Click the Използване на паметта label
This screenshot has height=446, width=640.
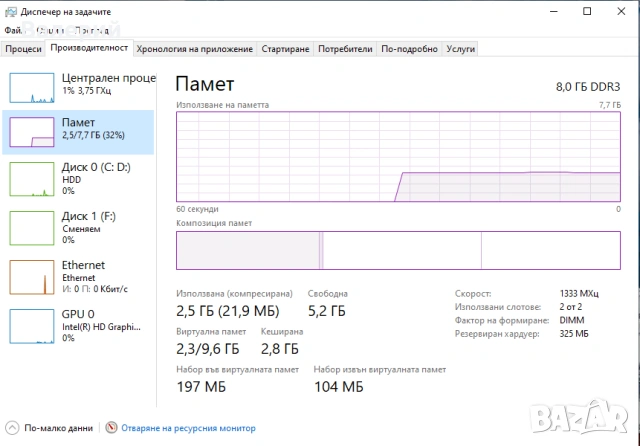[222, 105]
